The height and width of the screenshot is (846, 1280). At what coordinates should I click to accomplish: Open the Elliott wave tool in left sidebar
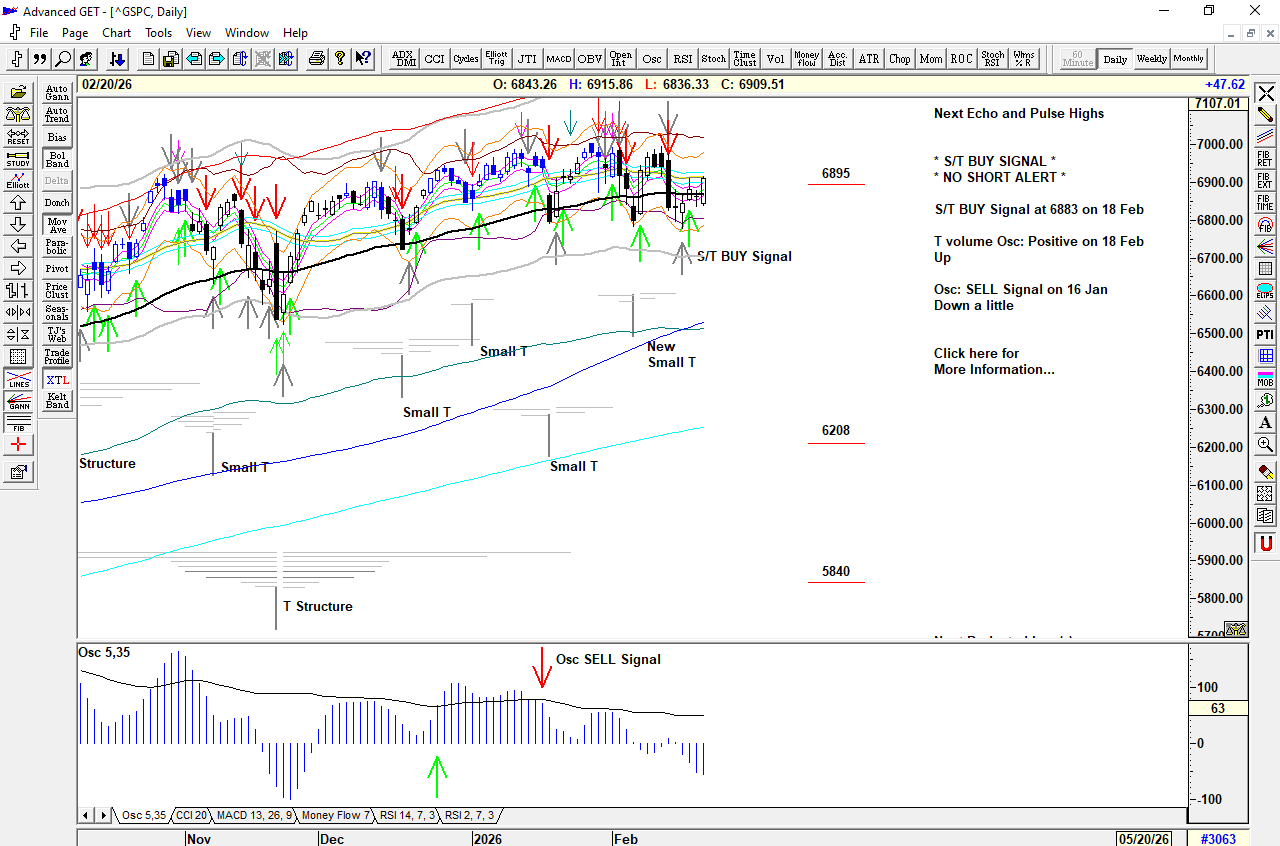18,180
